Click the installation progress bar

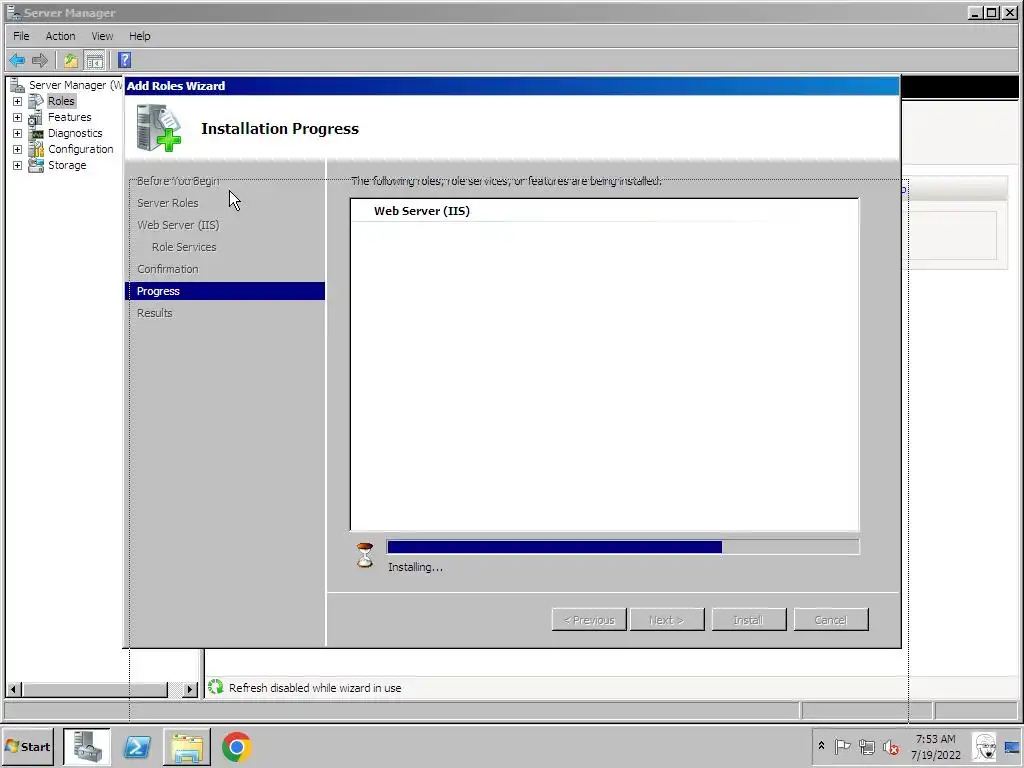pos(623,547)
